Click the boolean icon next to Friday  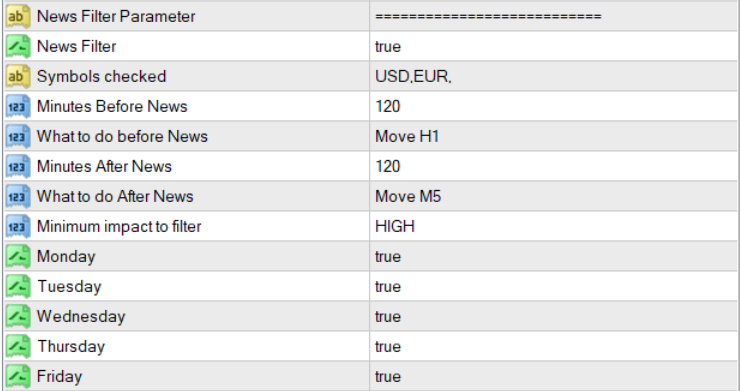coord(18,377)
